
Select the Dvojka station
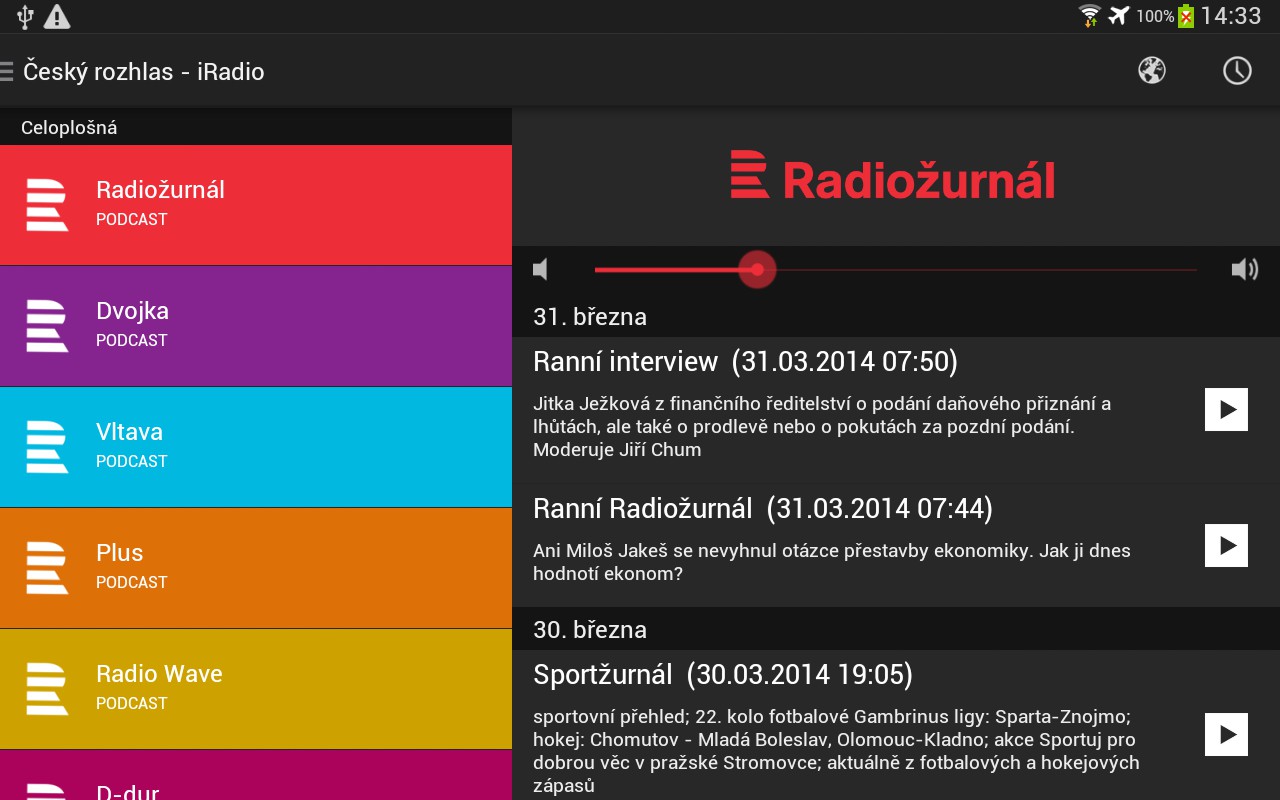tap(256, 326)
